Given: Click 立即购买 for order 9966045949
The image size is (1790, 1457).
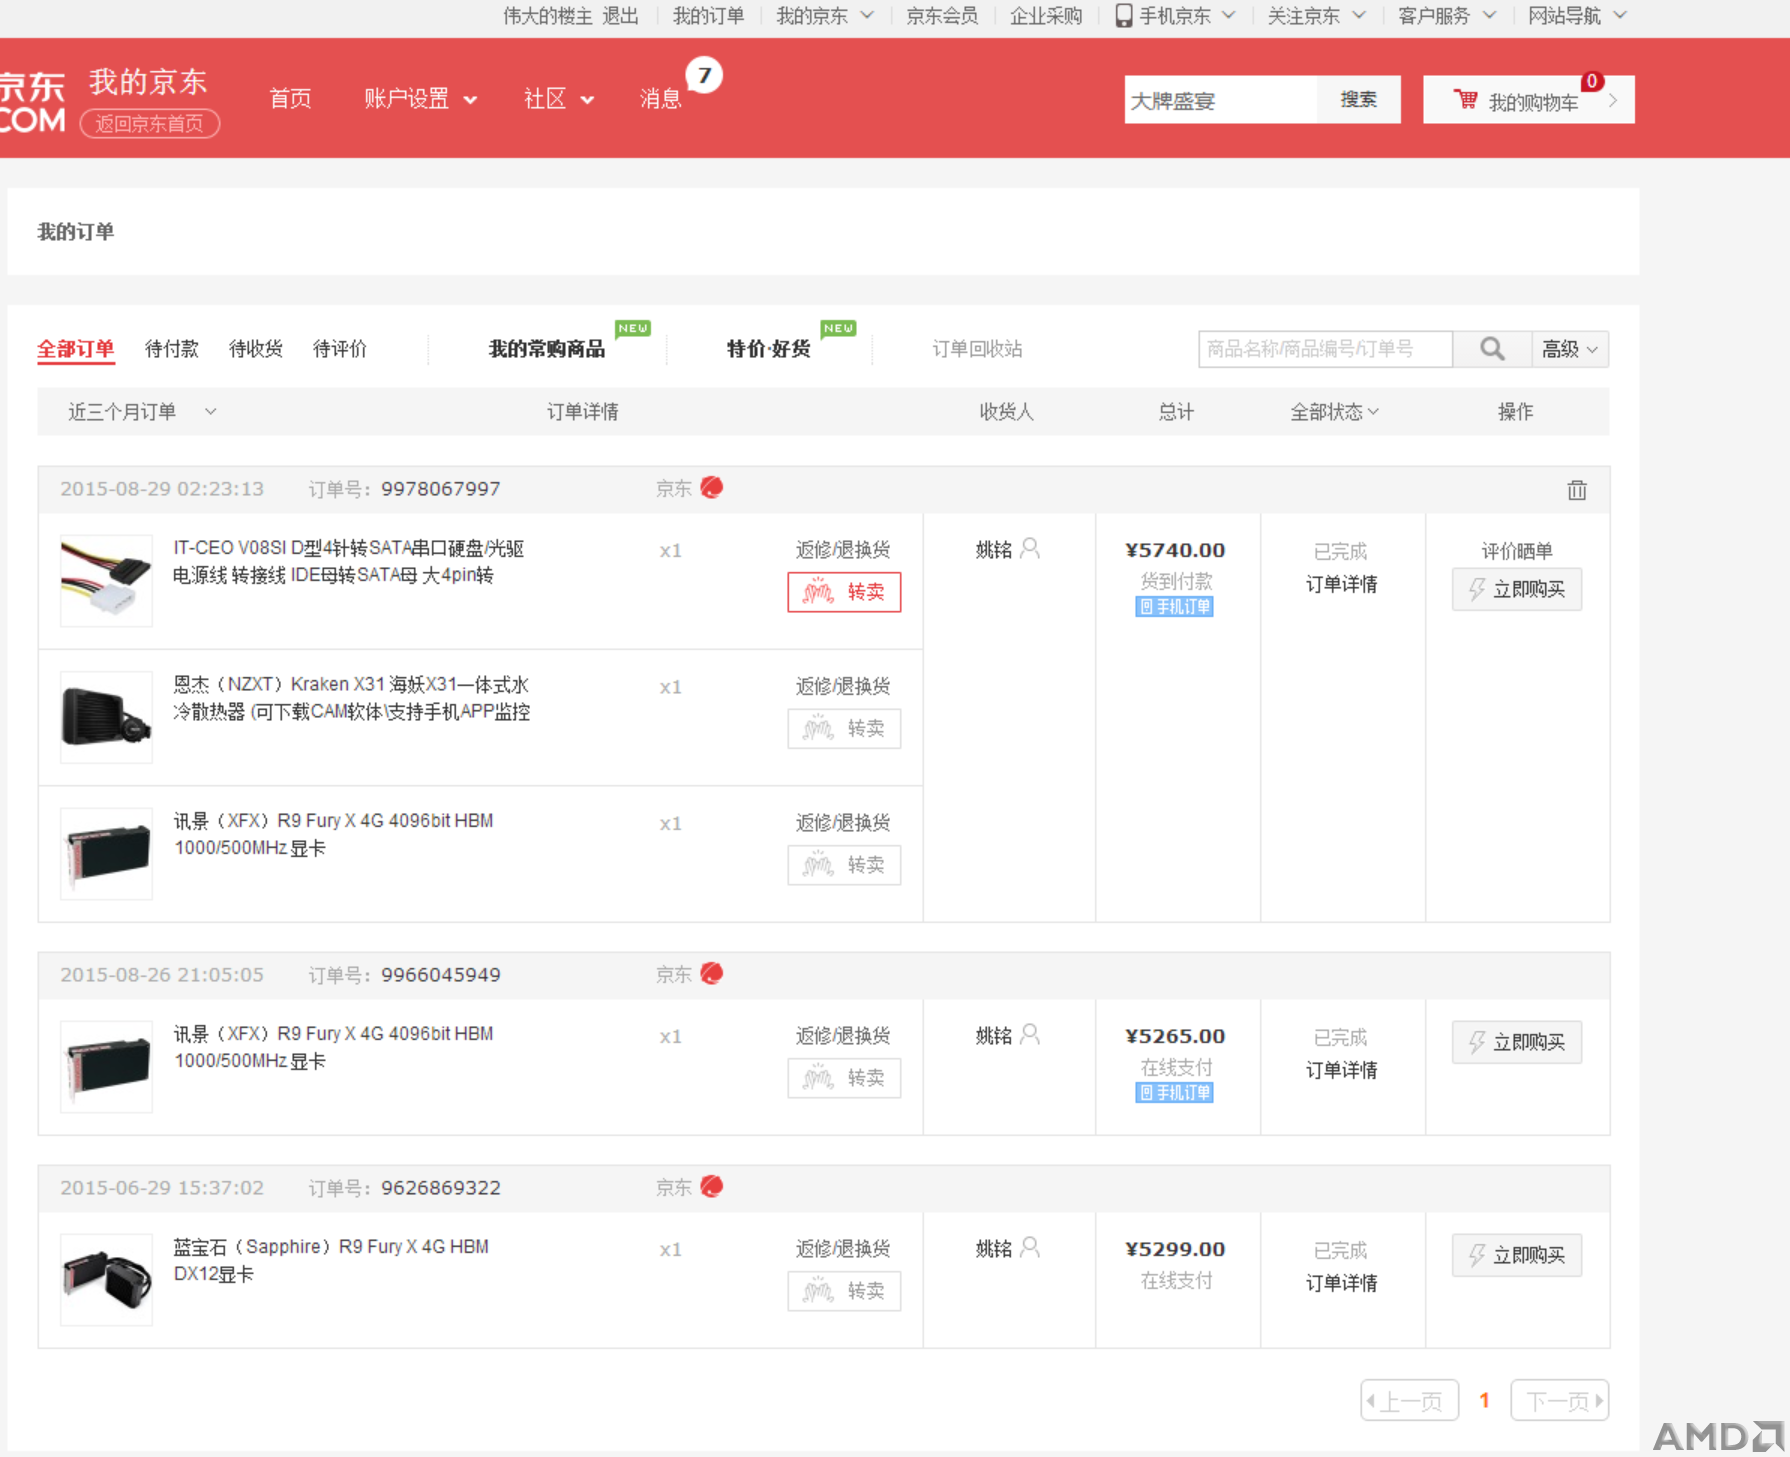Looking at the screenshot, I should [1517, 1042].
